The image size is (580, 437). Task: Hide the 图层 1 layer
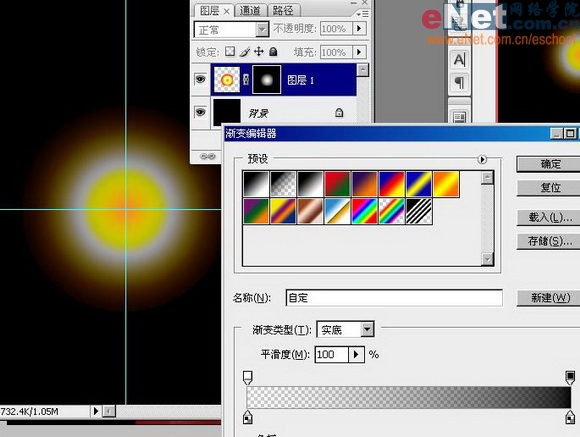pos(200,79)
